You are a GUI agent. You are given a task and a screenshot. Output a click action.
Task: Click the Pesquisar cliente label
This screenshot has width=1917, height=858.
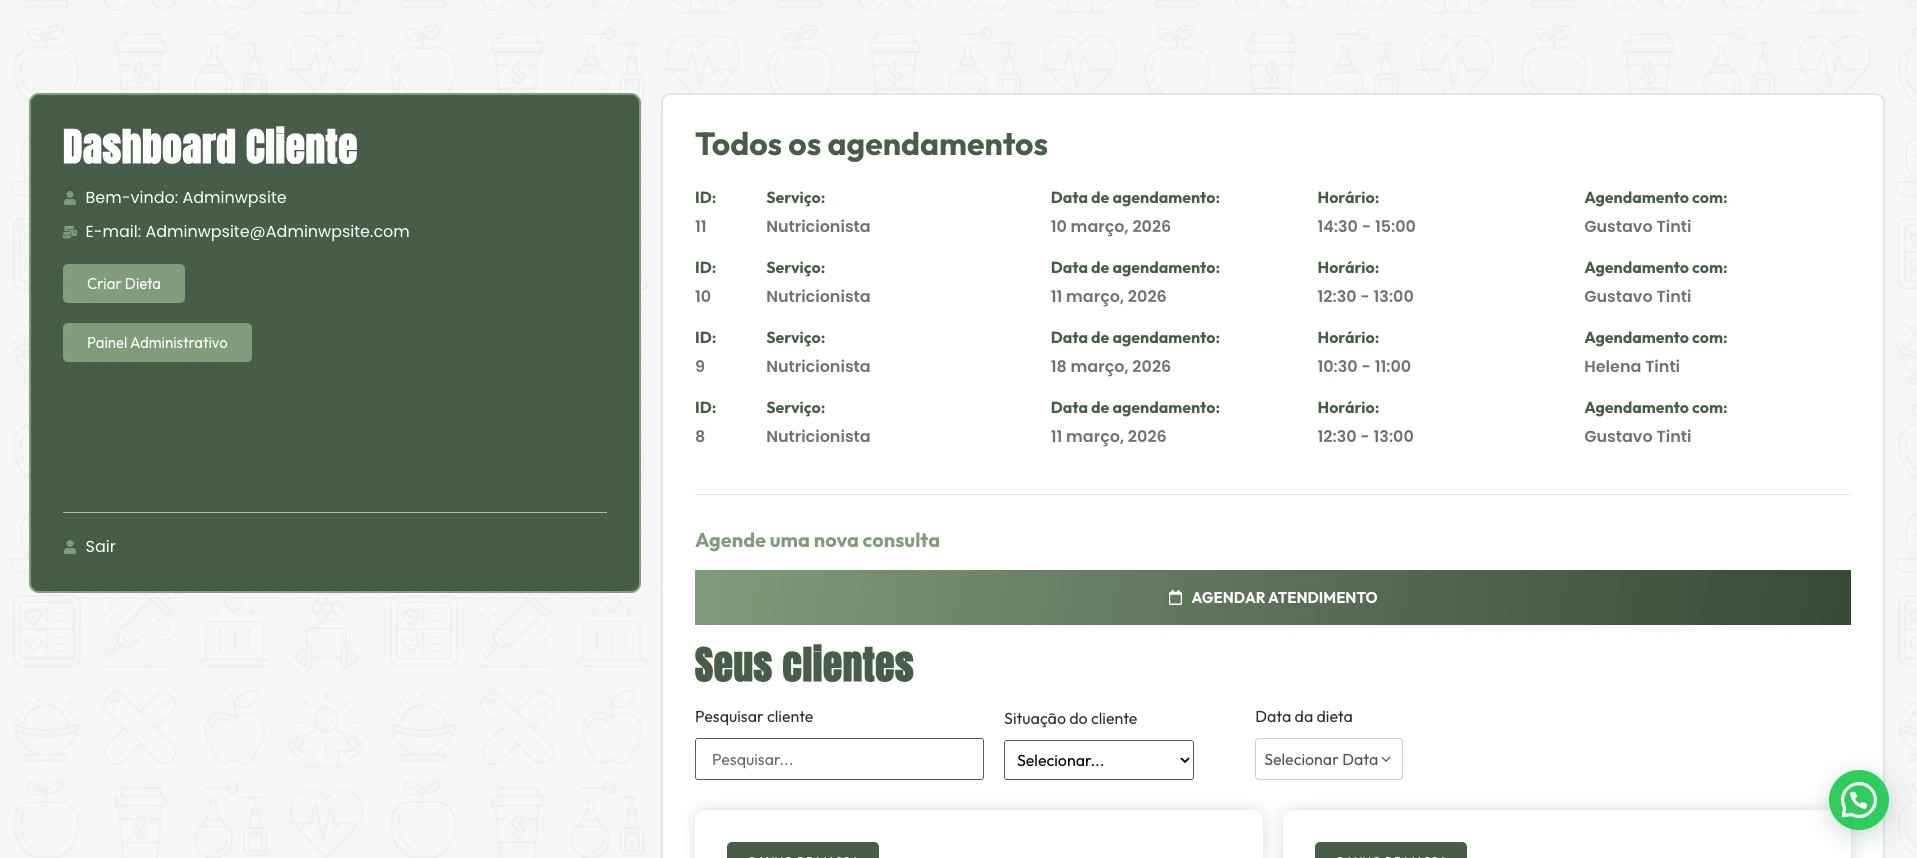click(x=754, y=717)
